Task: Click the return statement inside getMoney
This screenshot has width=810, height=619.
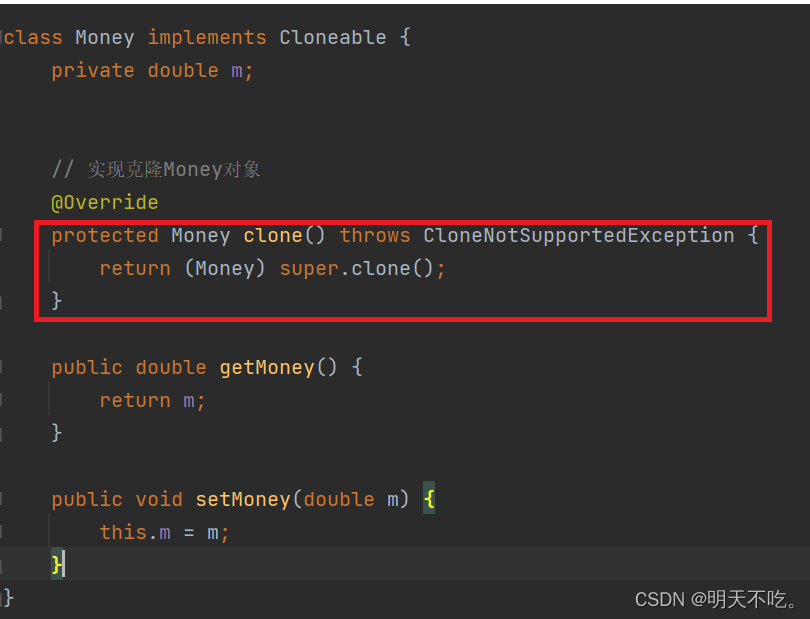Action: pos(150,400)
